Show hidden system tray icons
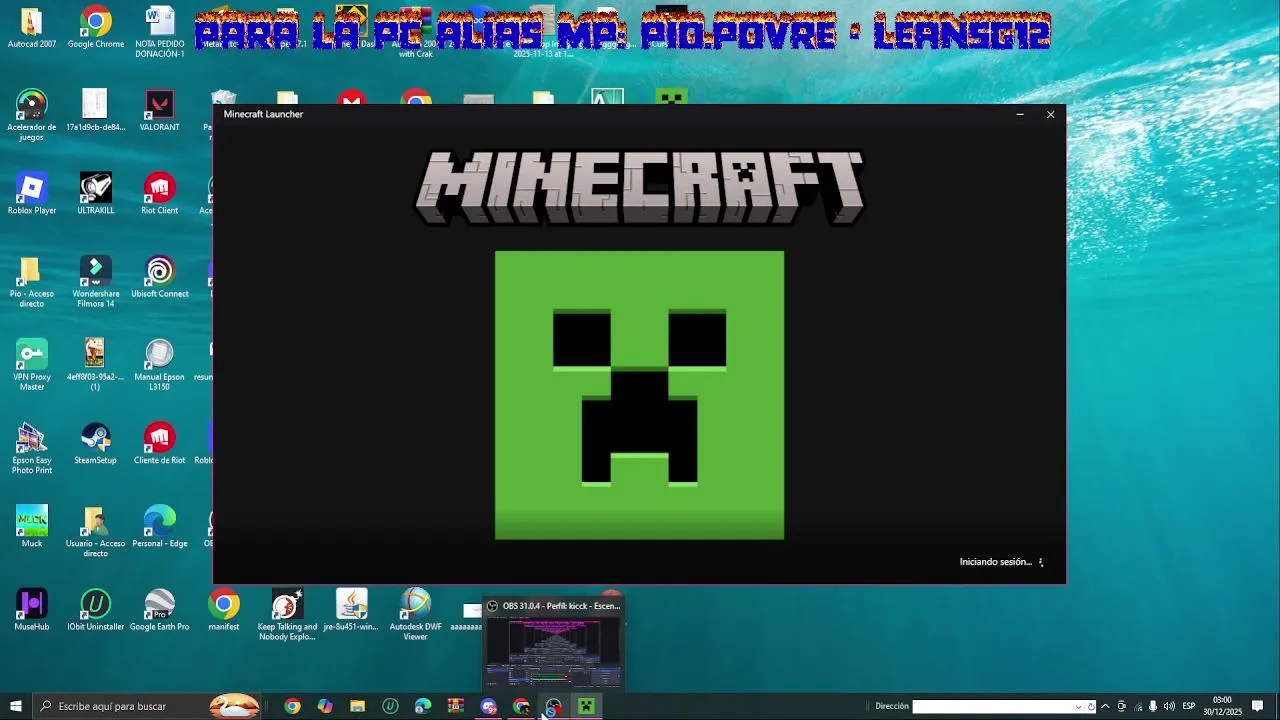Viewport: 1280px width, 720px height. (1105, 706)
